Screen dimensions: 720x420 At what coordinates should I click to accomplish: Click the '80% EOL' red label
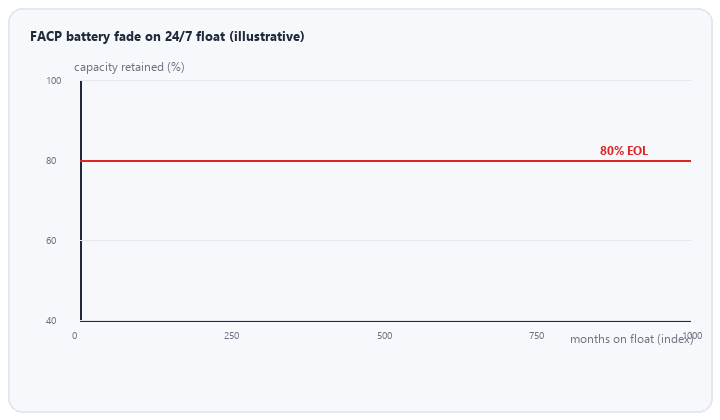pyautogui.click(x=624, y=151)
